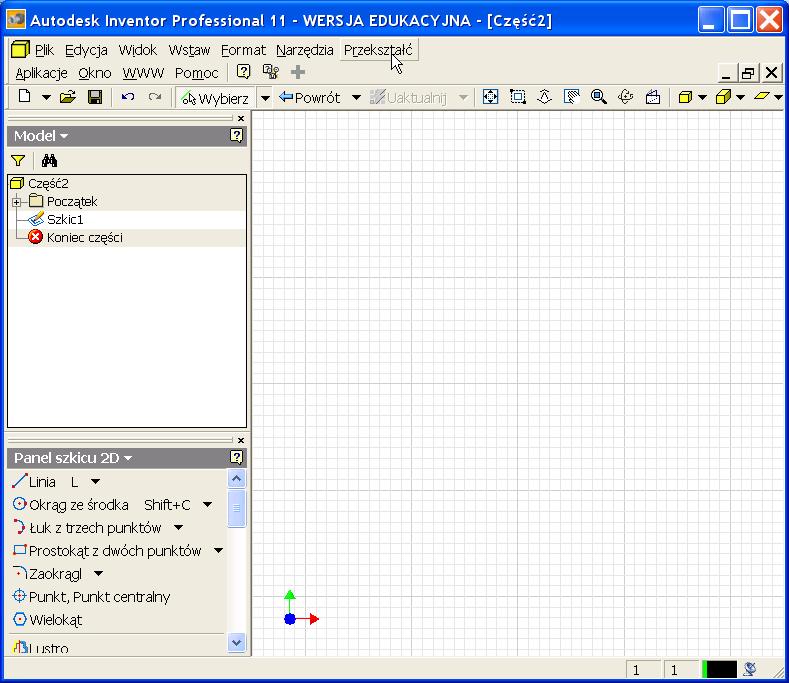The image size is (789, 683).
Task: Open the New document dropdown arrow
Action: tap(46, 97)
